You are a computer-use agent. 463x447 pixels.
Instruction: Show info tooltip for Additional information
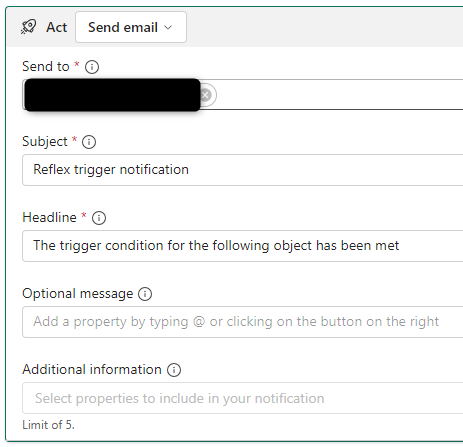pyautogui.click(x=174, y=370)
